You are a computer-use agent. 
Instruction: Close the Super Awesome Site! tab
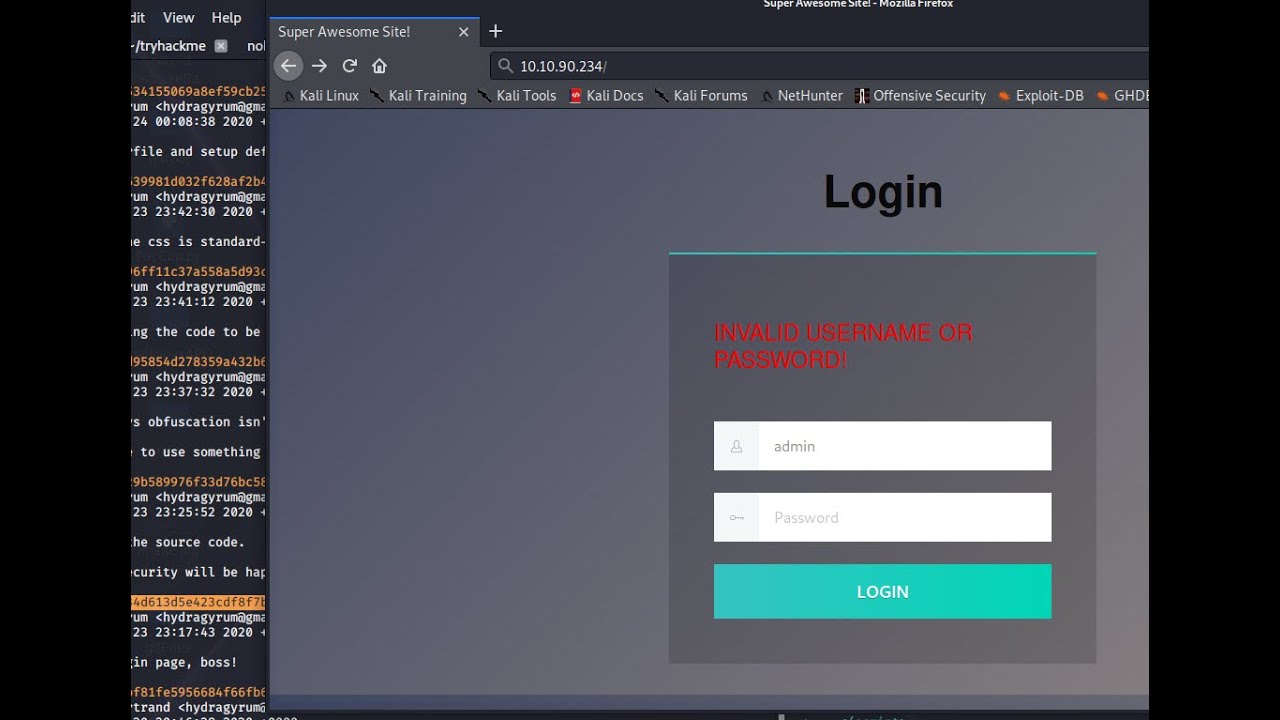(x=463, y=32)
